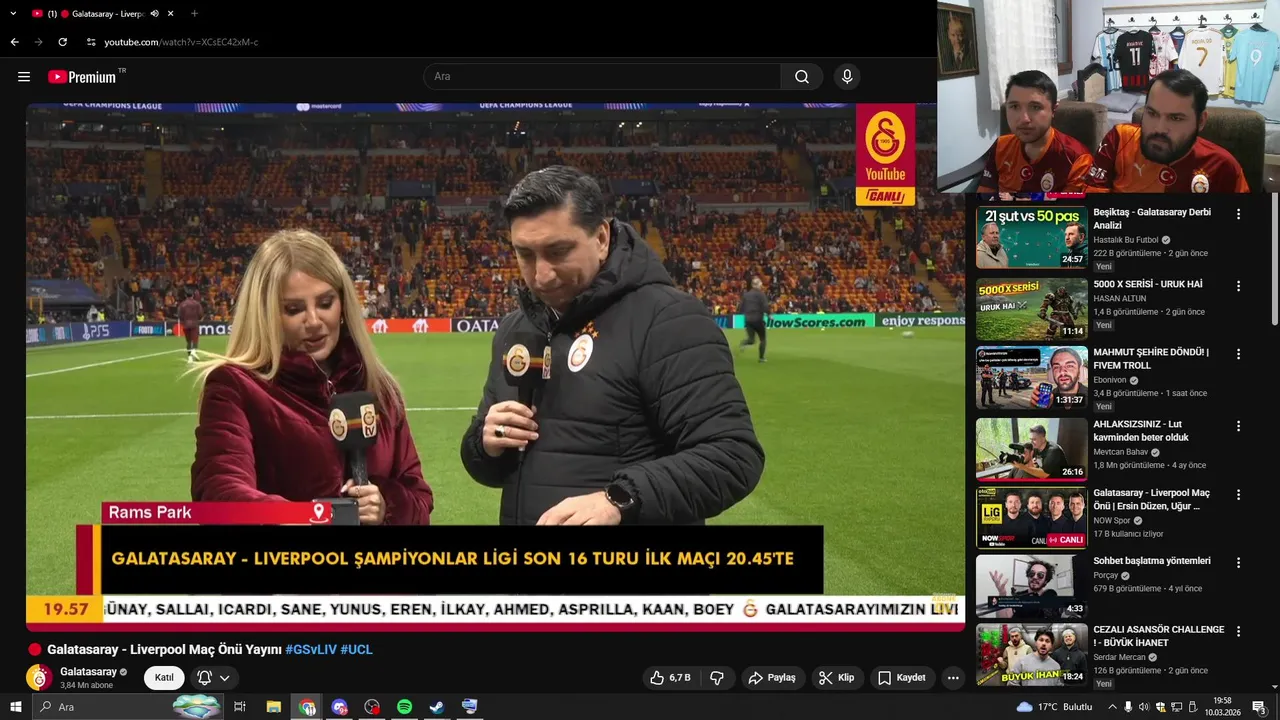1280x720 pixels.
Task: Open Steam from the taskbar
Action: [437, 707]
